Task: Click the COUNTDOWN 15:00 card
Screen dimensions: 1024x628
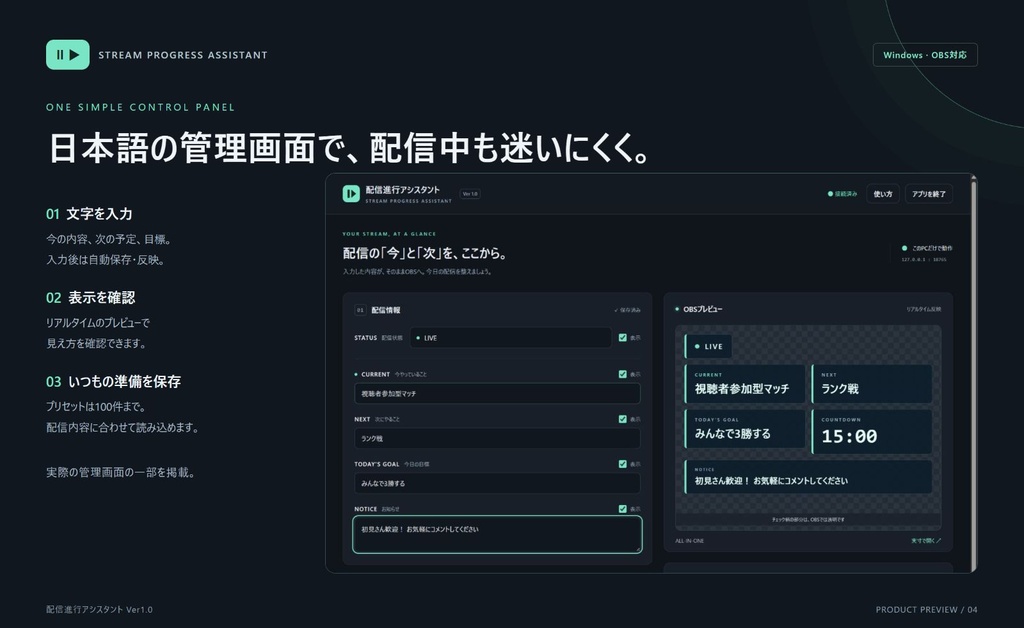Action: tap(871, 431)
